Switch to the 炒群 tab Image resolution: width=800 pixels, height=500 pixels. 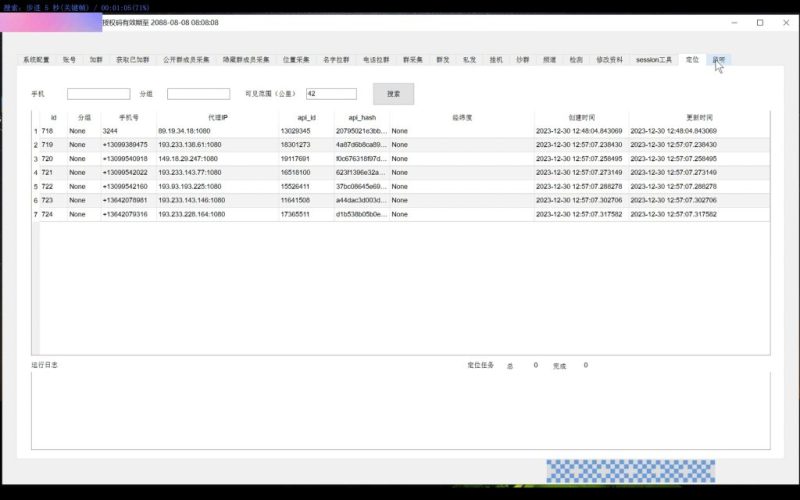[x=522, y=60]
